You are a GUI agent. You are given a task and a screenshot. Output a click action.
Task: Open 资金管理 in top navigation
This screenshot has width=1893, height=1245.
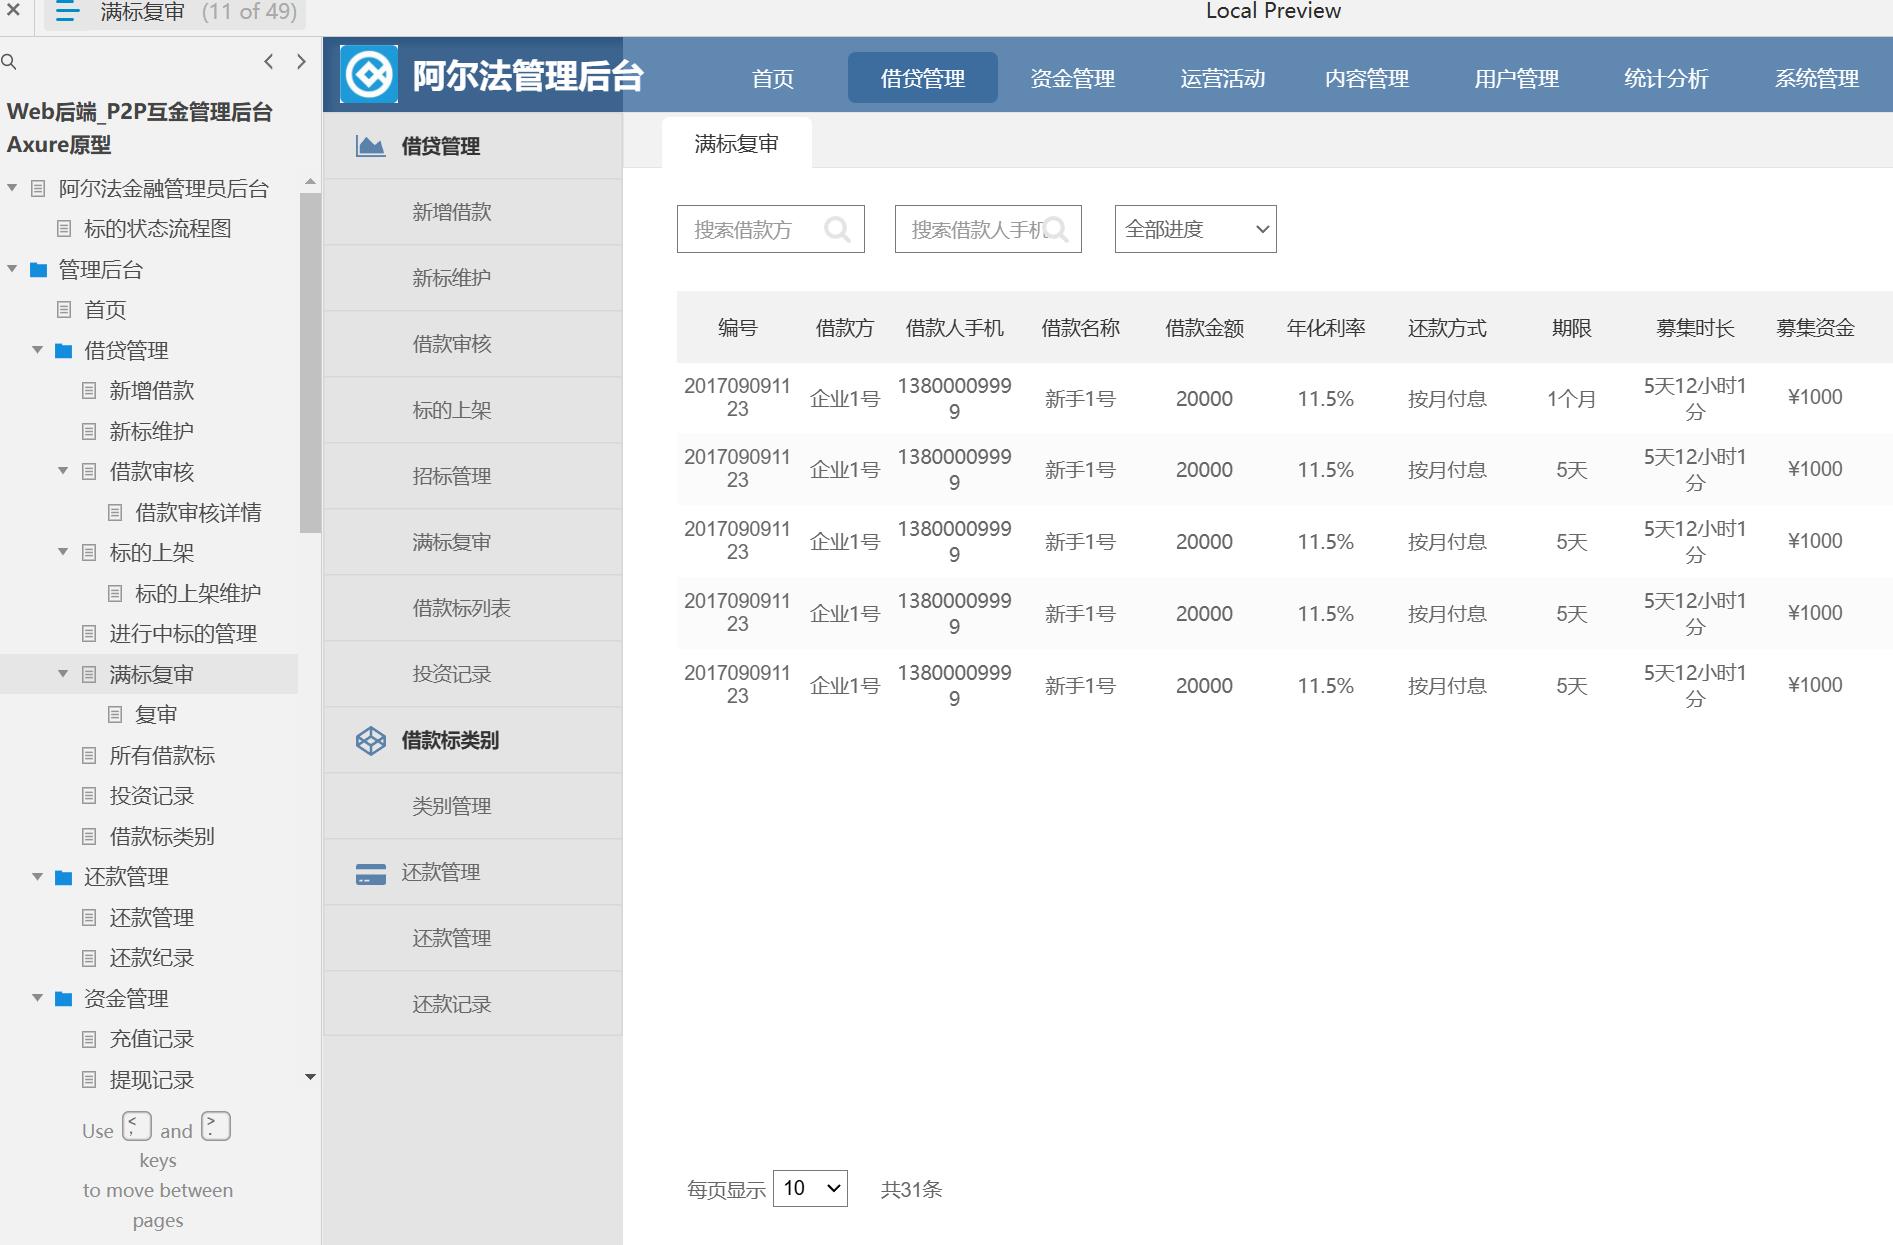[x=1073, y=78]
